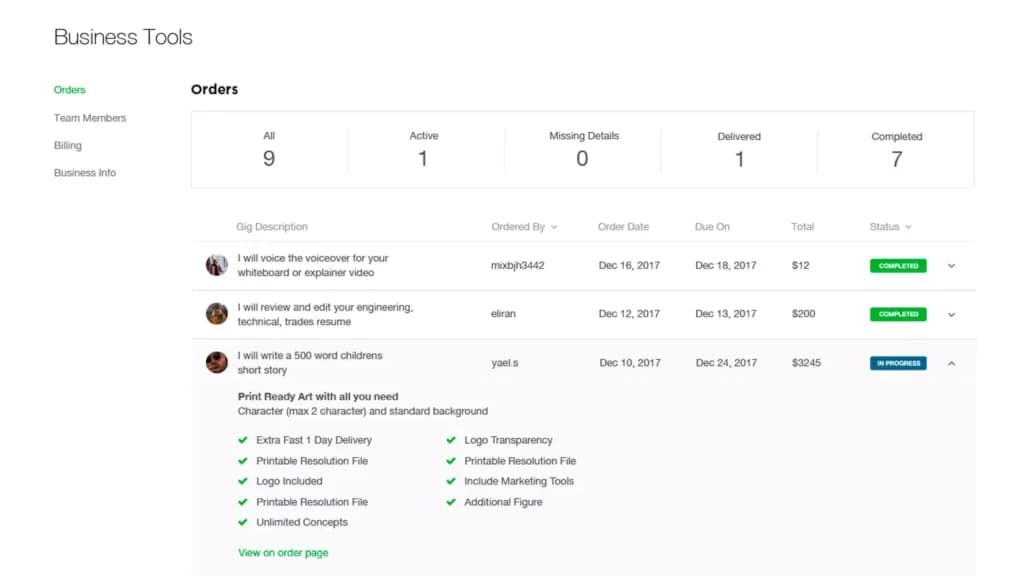
Task: Click the childrens story seller avatar
Action: [217, 362]
